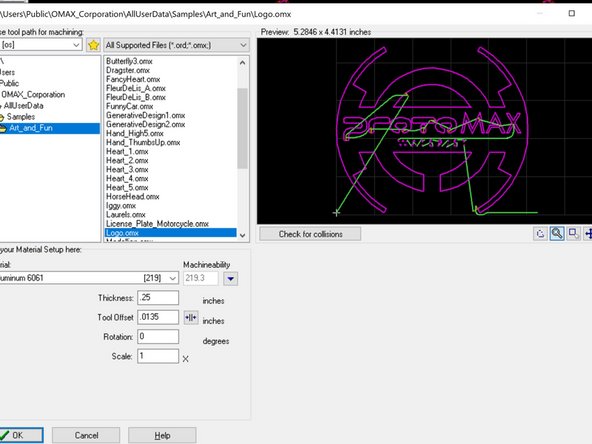Select the Public folder
Viewport: 592px width, 444px height.
[x=9, y=83]
